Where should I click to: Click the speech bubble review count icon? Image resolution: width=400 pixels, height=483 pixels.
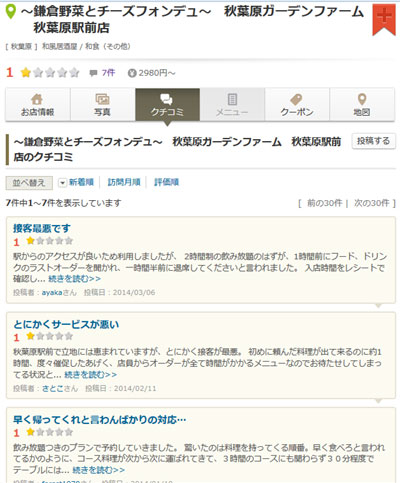click(93, 73)
